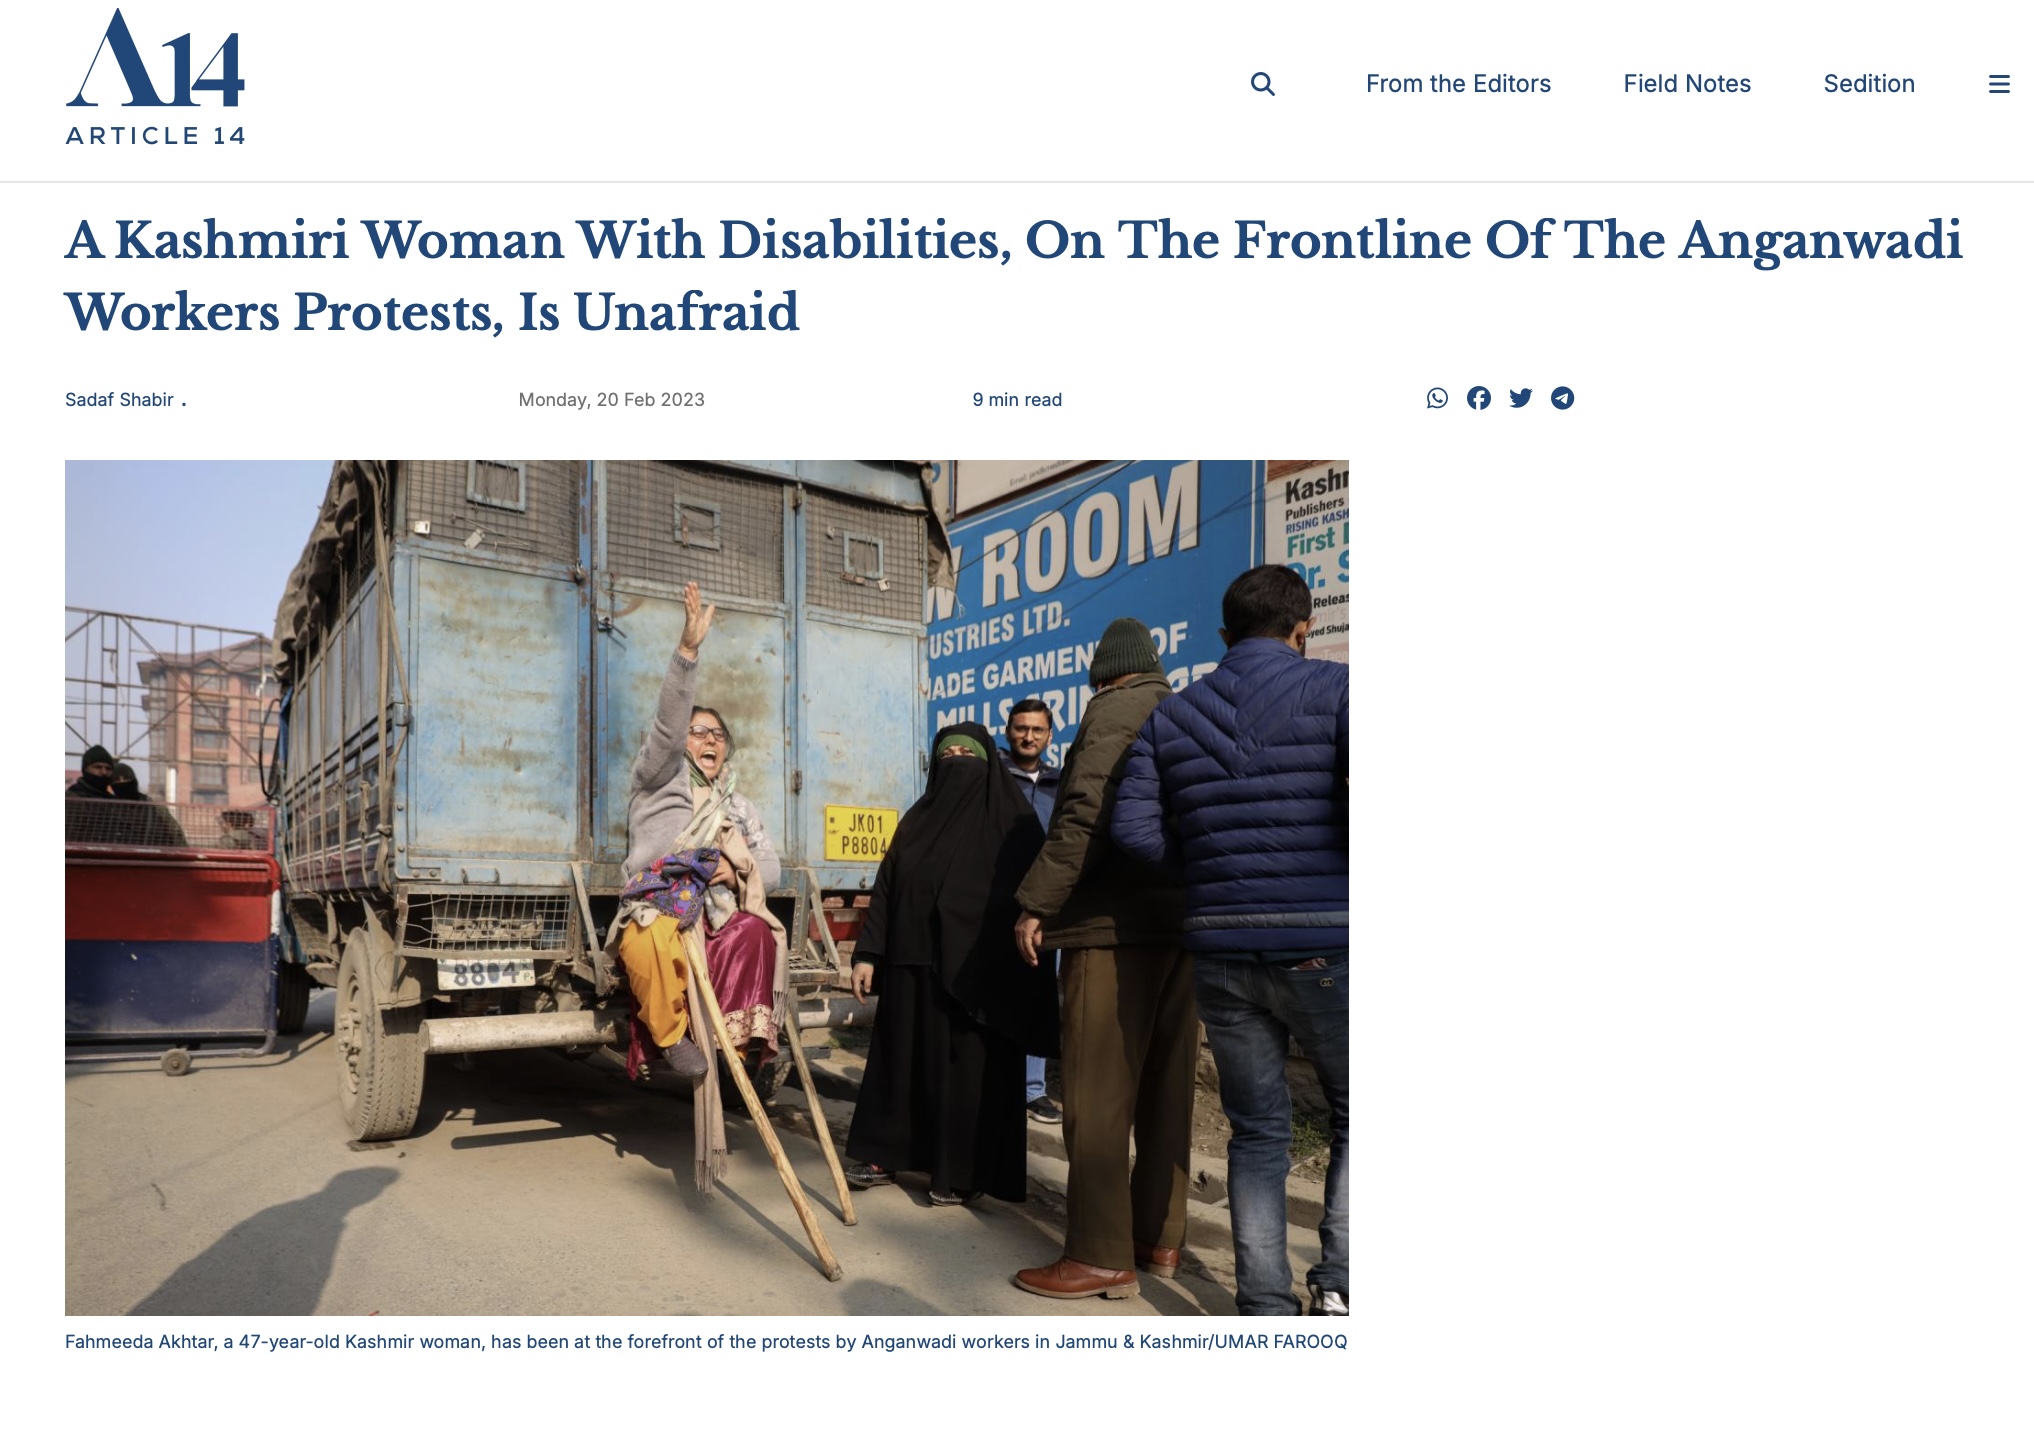Open From the Editors section
The width and height of the screenshot is (2034, 1432).
click(1458, 84)
